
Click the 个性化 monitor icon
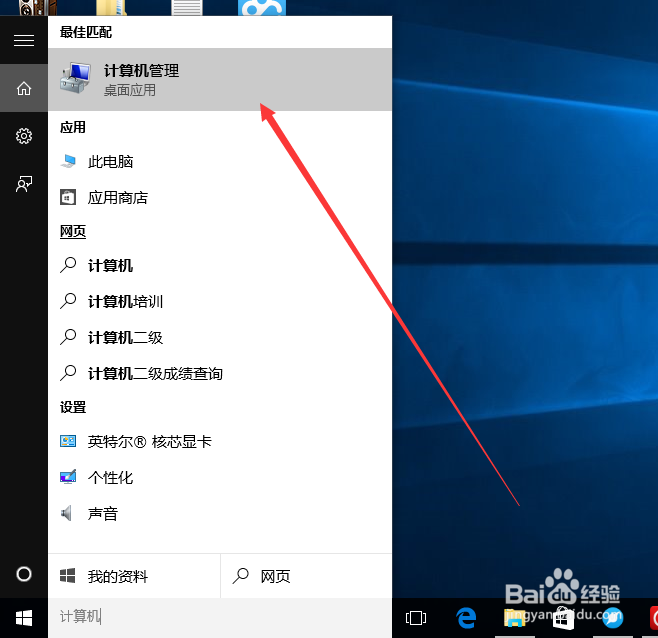68,477
